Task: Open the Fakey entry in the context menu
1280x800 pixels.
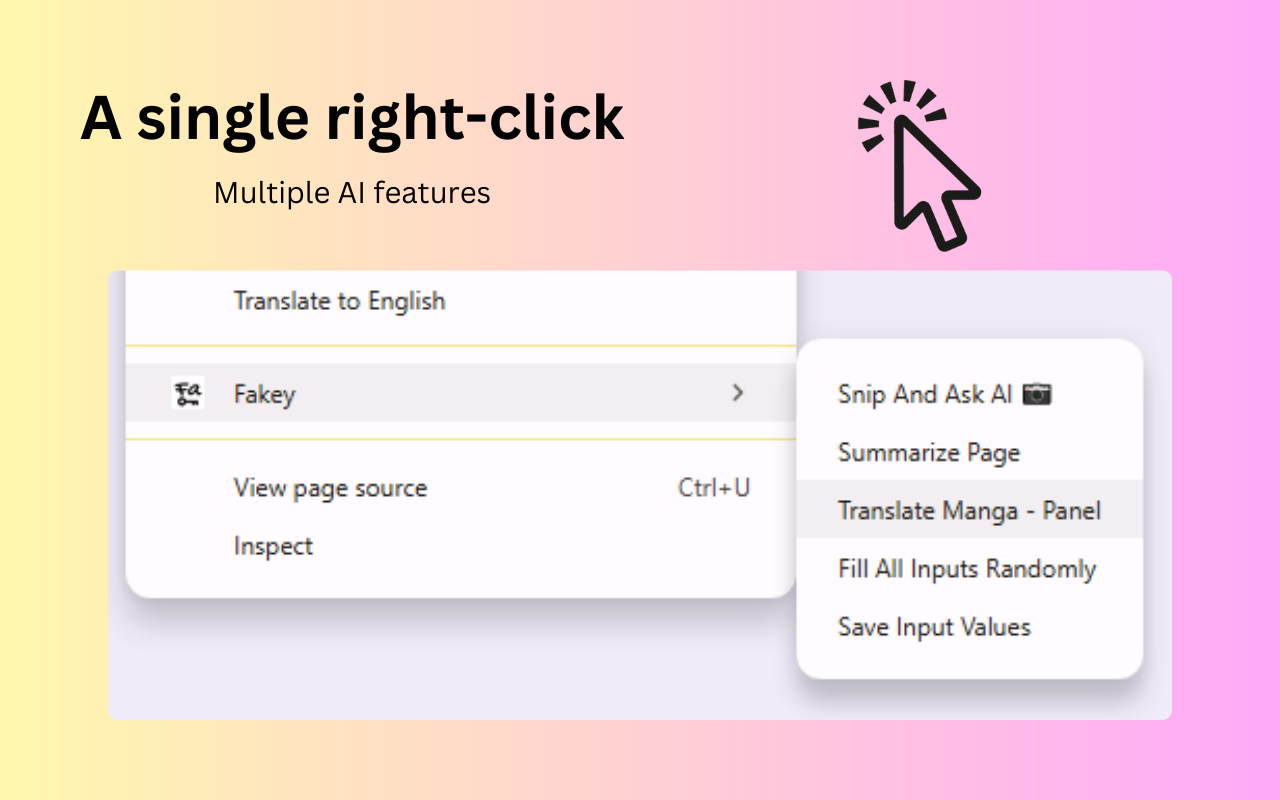Action: pyautogui.click(x=264, y=394)
